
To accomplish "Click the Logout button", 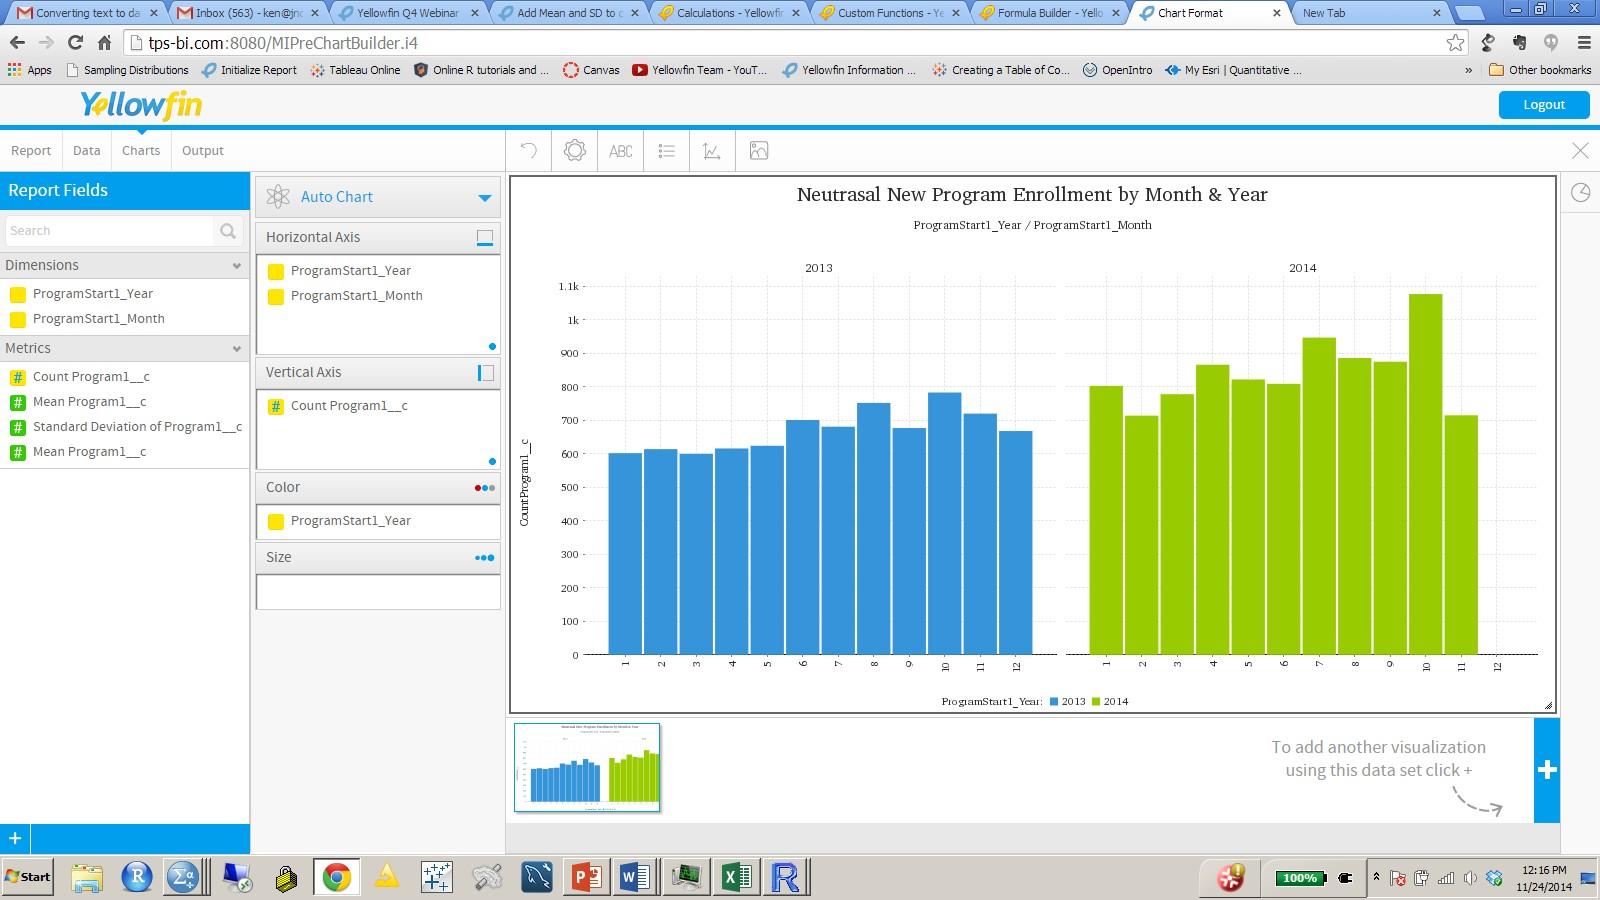I will [1544, 105].
